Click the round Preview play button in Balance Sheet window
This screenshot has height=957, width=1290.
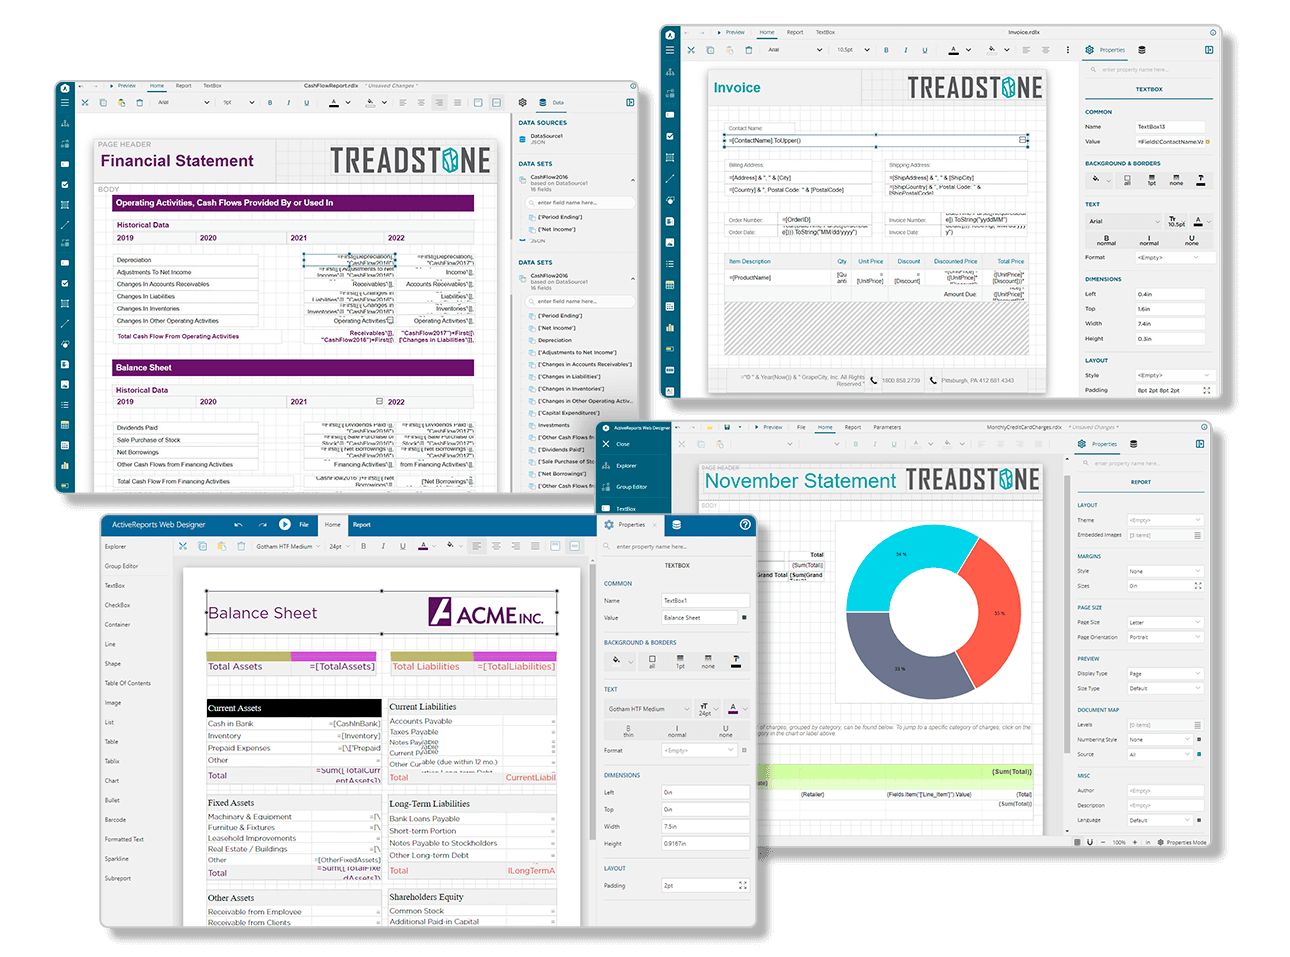285,524
